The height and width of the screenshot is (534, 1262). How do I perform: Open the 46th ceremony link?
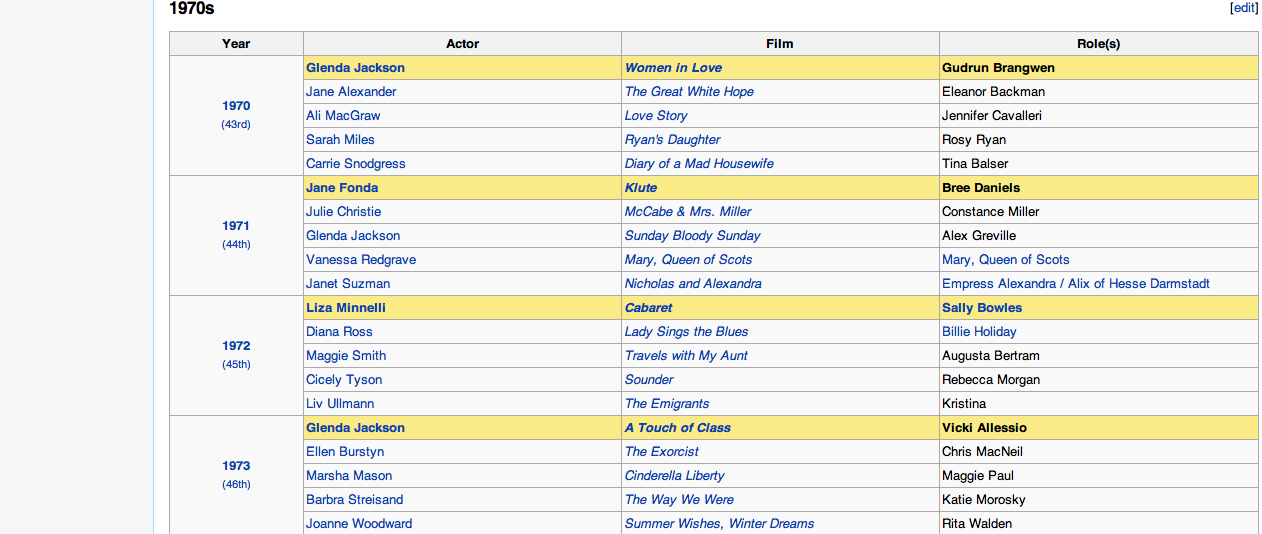coord(236,484)
